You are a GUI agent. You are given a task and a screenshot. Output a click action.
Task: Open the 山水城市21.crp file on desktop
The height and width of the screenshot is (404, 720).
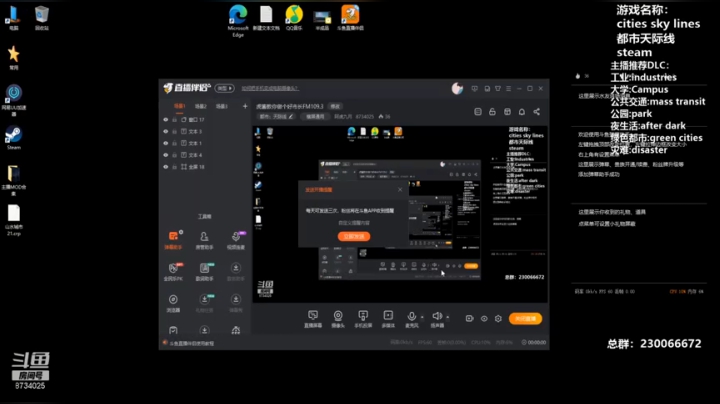click(x=13, y=220)
